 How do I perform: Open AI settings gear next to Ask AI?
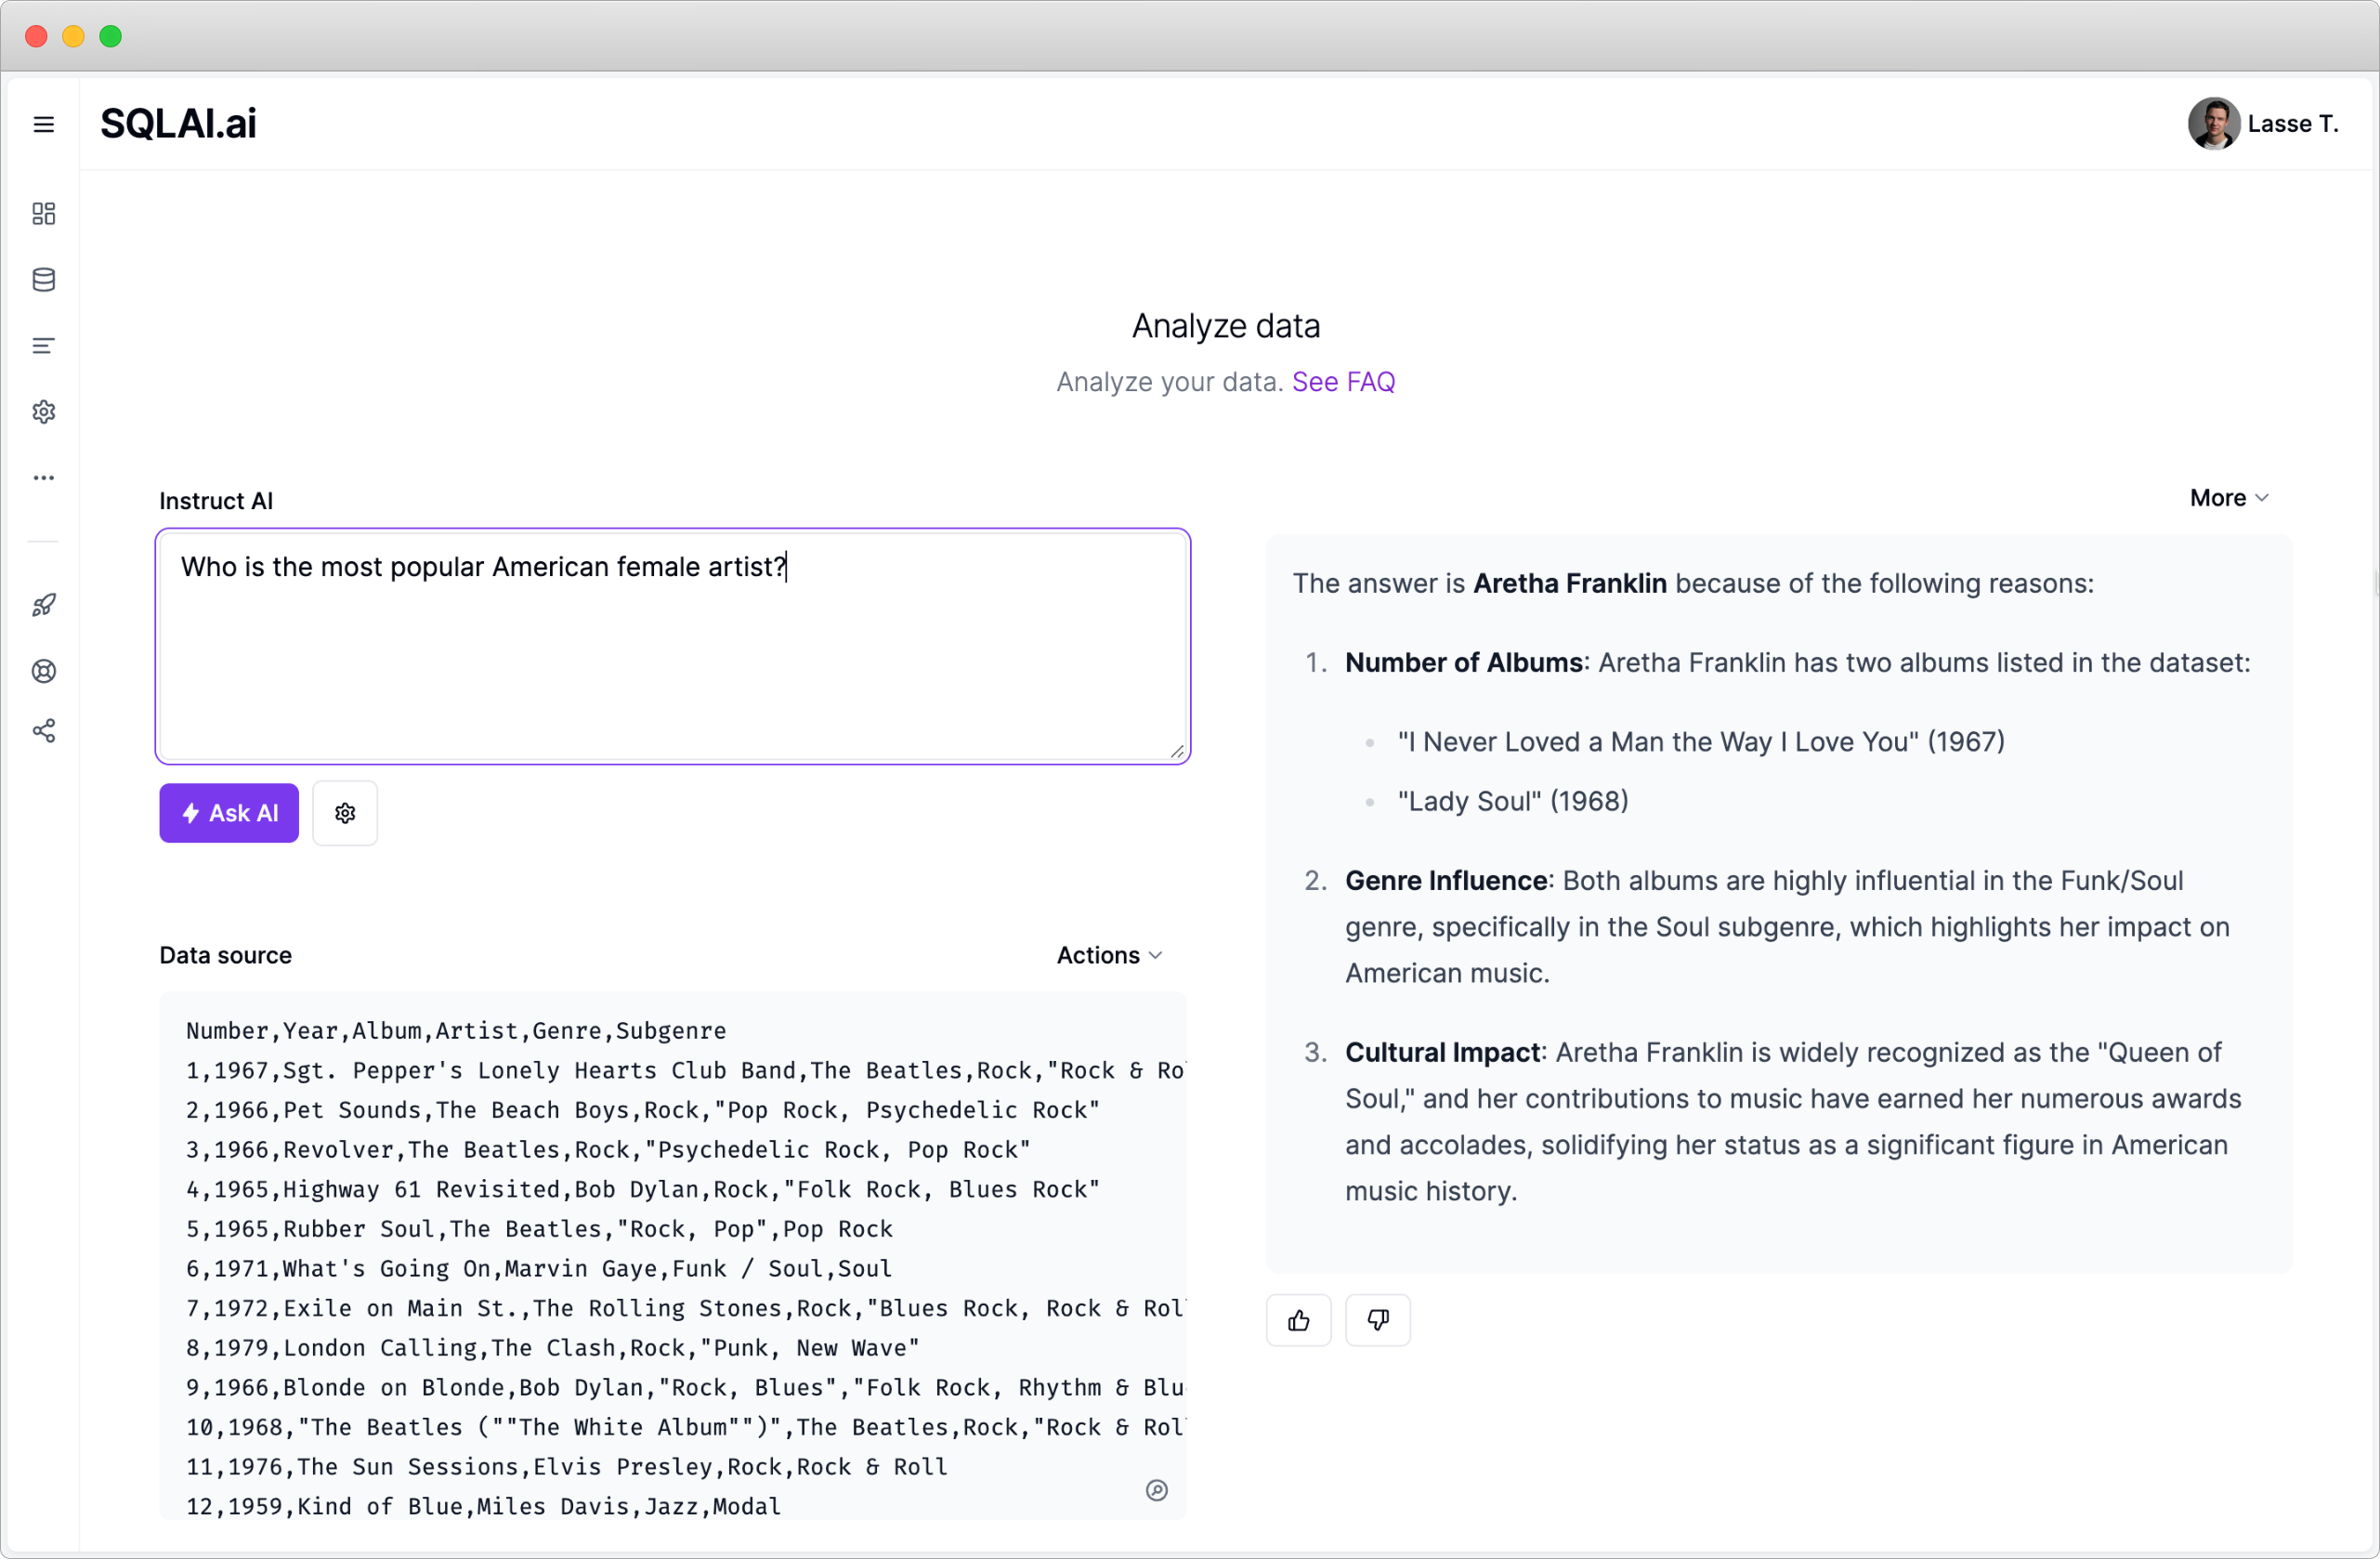(345, 813)
